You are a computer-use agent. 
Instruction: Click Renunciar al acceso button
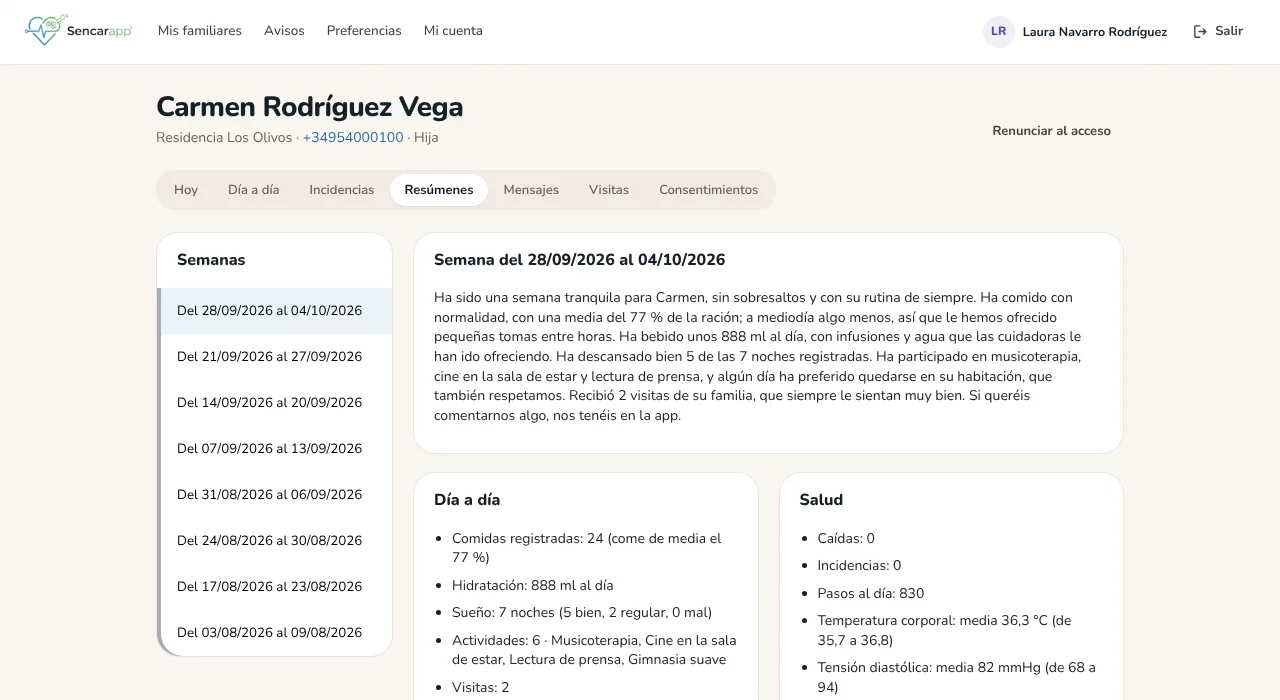coord(1051,130)
